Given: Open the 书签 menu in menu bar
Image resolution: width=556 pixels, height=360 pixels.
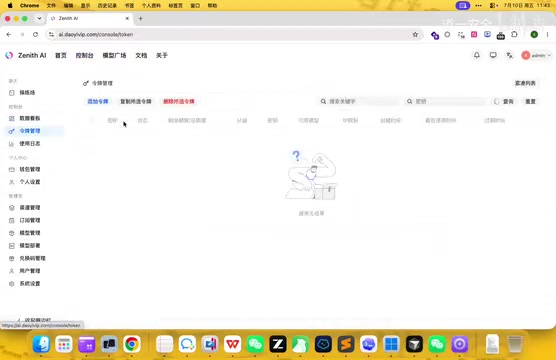Looking at the screenshot, I should click(129, 6).
